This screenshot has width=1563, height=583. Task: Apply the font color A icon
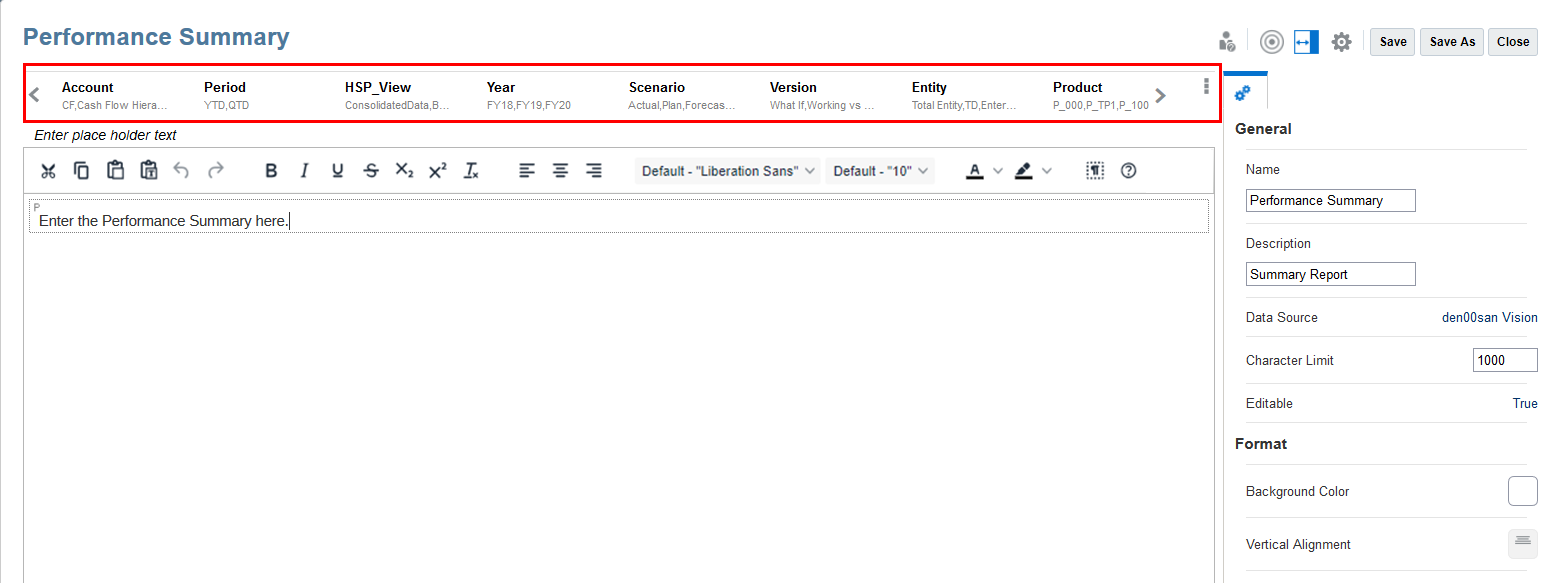(975, 171)
